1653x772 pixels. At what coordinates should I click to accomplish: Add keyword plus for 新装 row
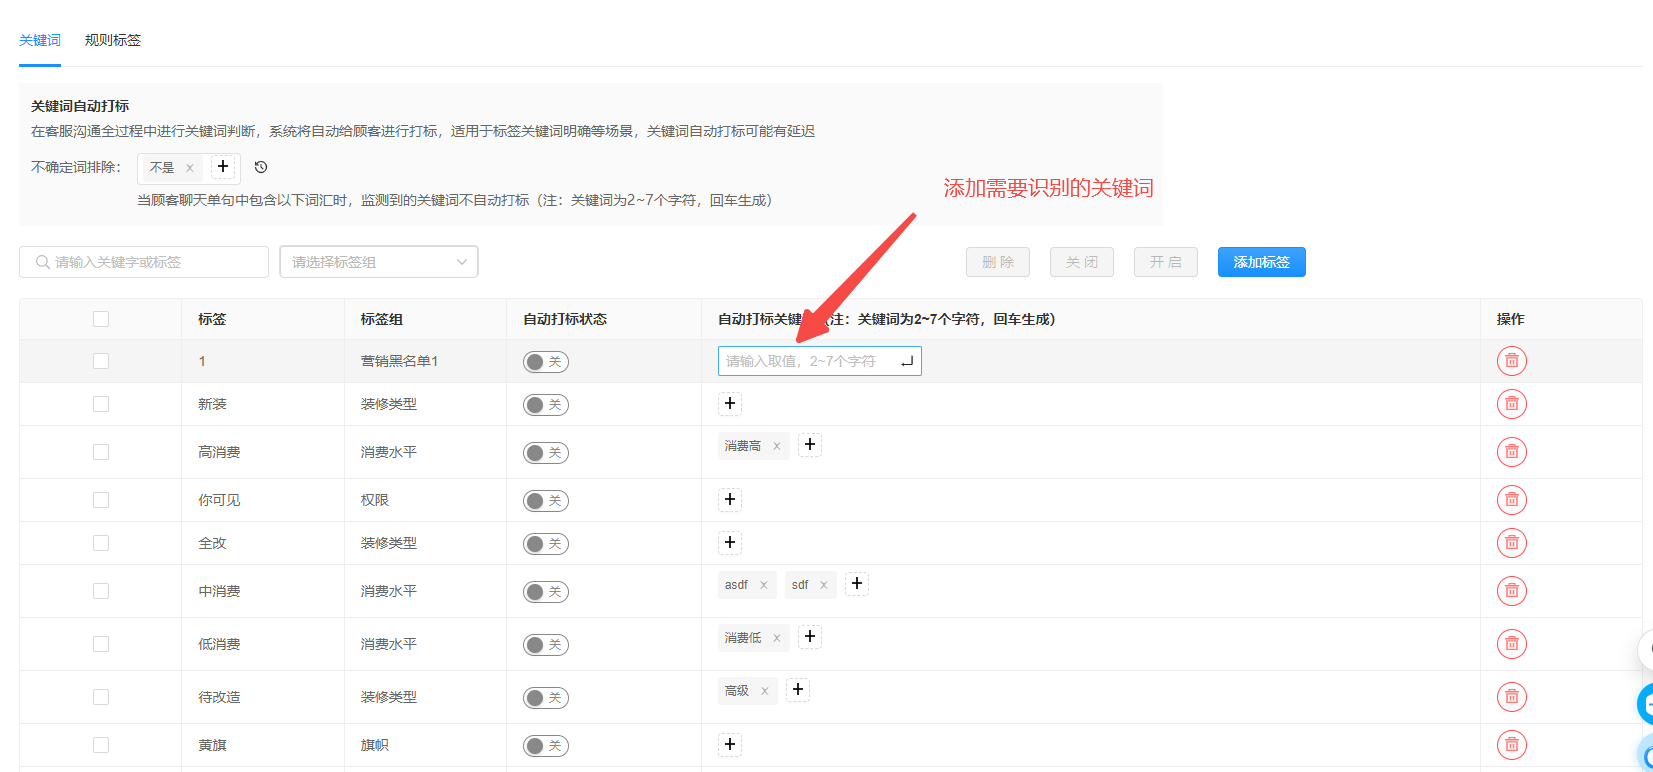click(730, 403)
